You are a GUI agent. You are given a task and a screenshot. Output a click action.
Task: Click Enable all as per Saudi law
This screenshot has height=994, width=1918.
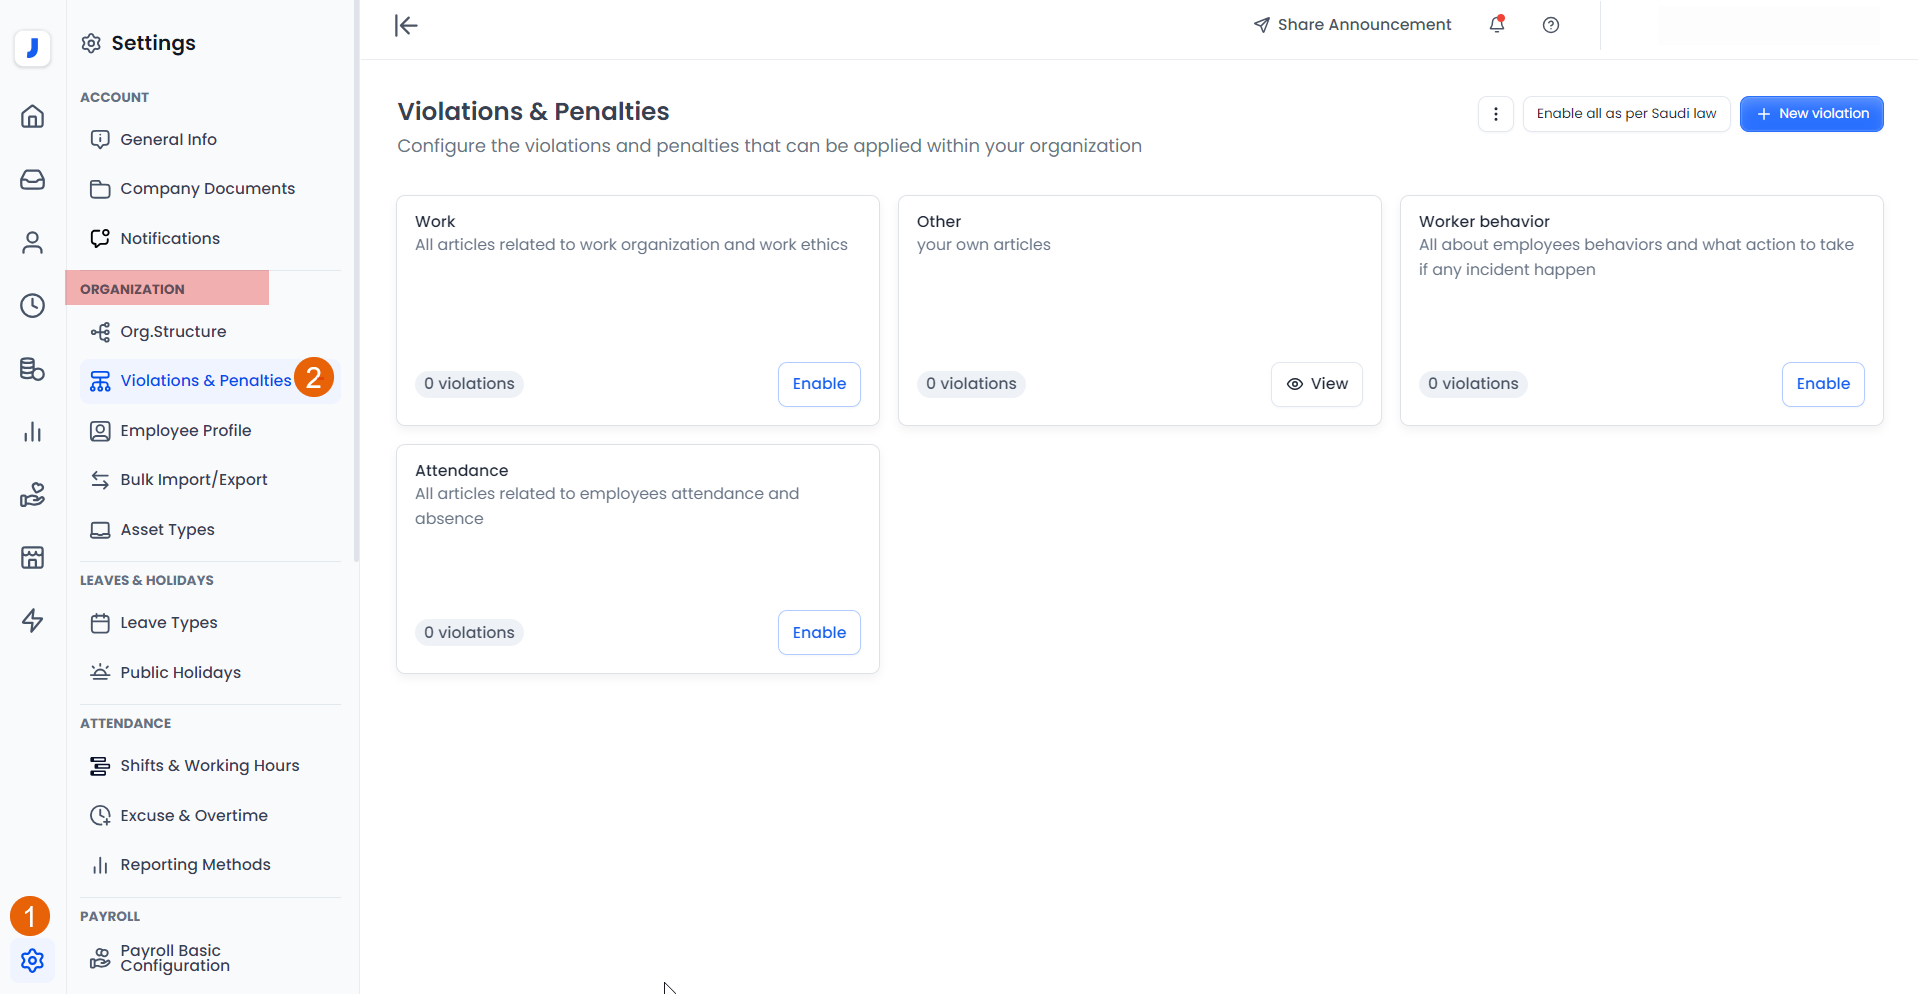(1625, 114)
